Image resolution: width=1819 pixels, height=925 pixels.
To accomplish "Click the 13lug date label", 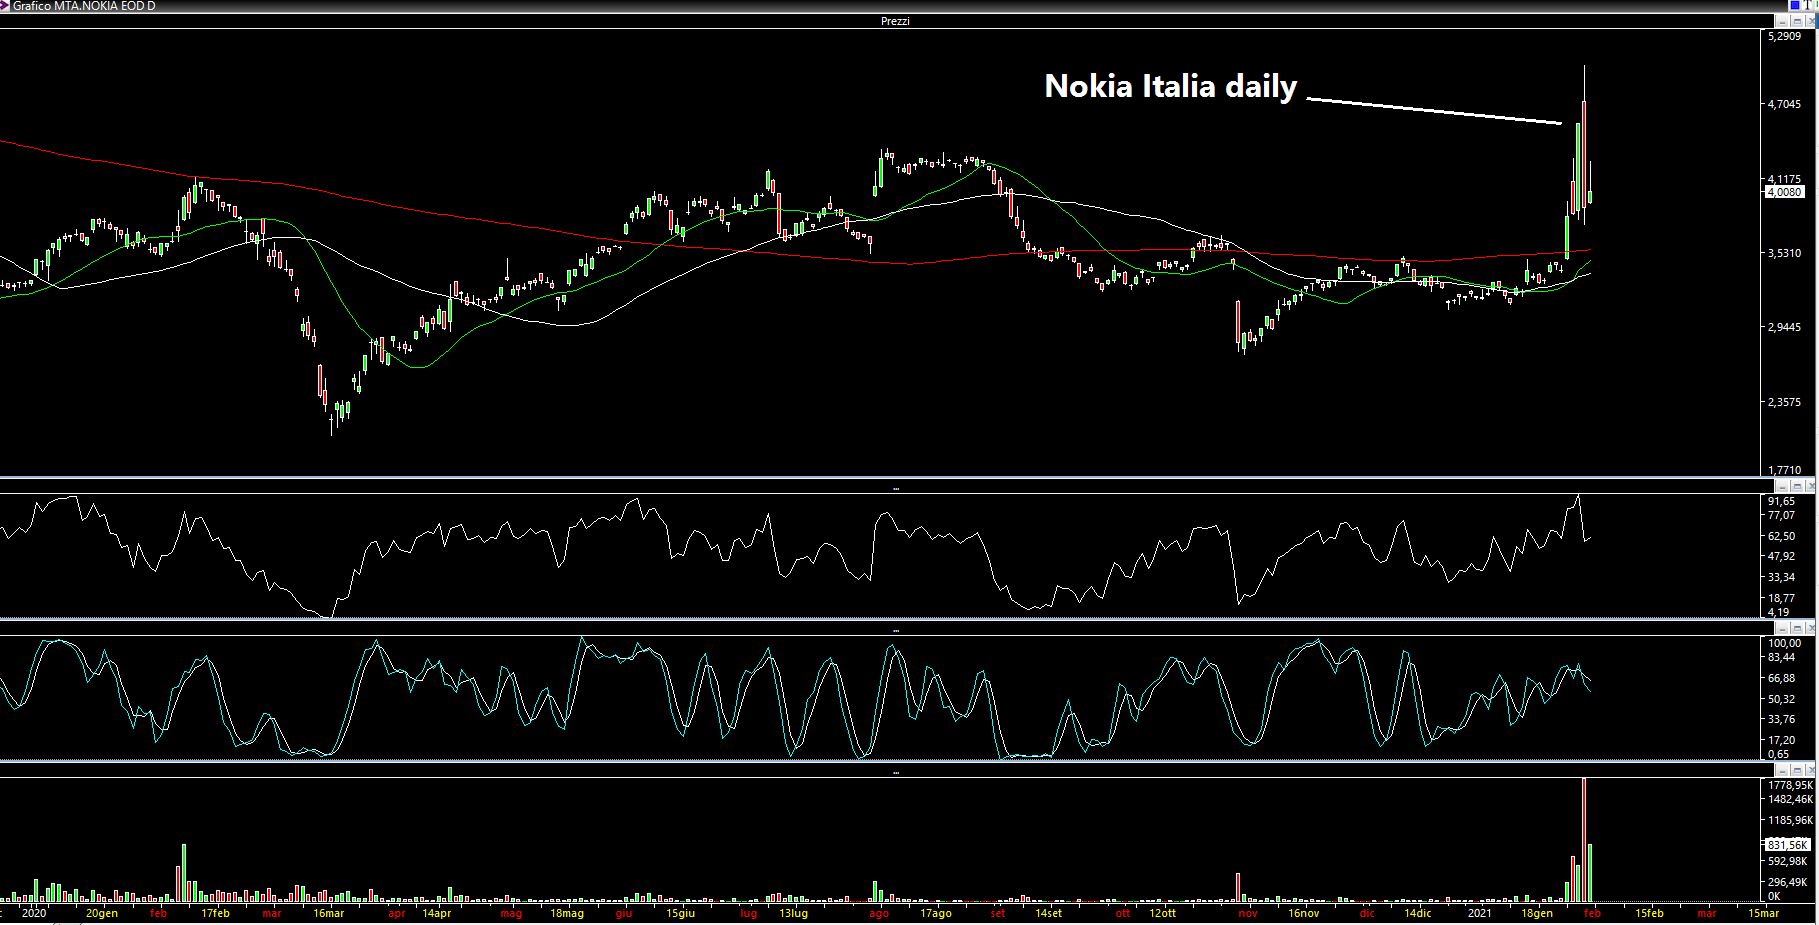I will pyautogui.click(x=793, y=913).
